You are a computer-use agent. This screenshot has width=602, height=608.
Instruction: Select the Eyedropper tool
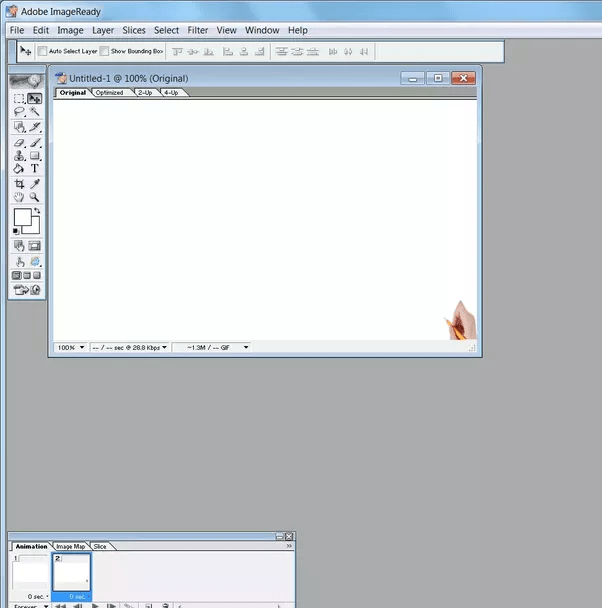pos(35,184)
